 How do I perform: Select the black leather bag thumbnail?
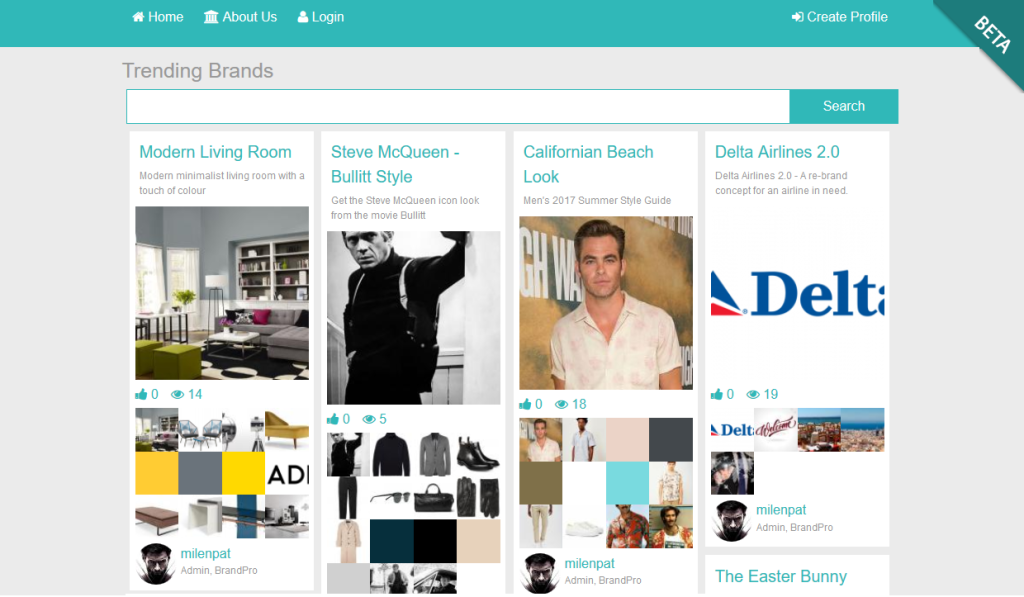coord(435,498)
